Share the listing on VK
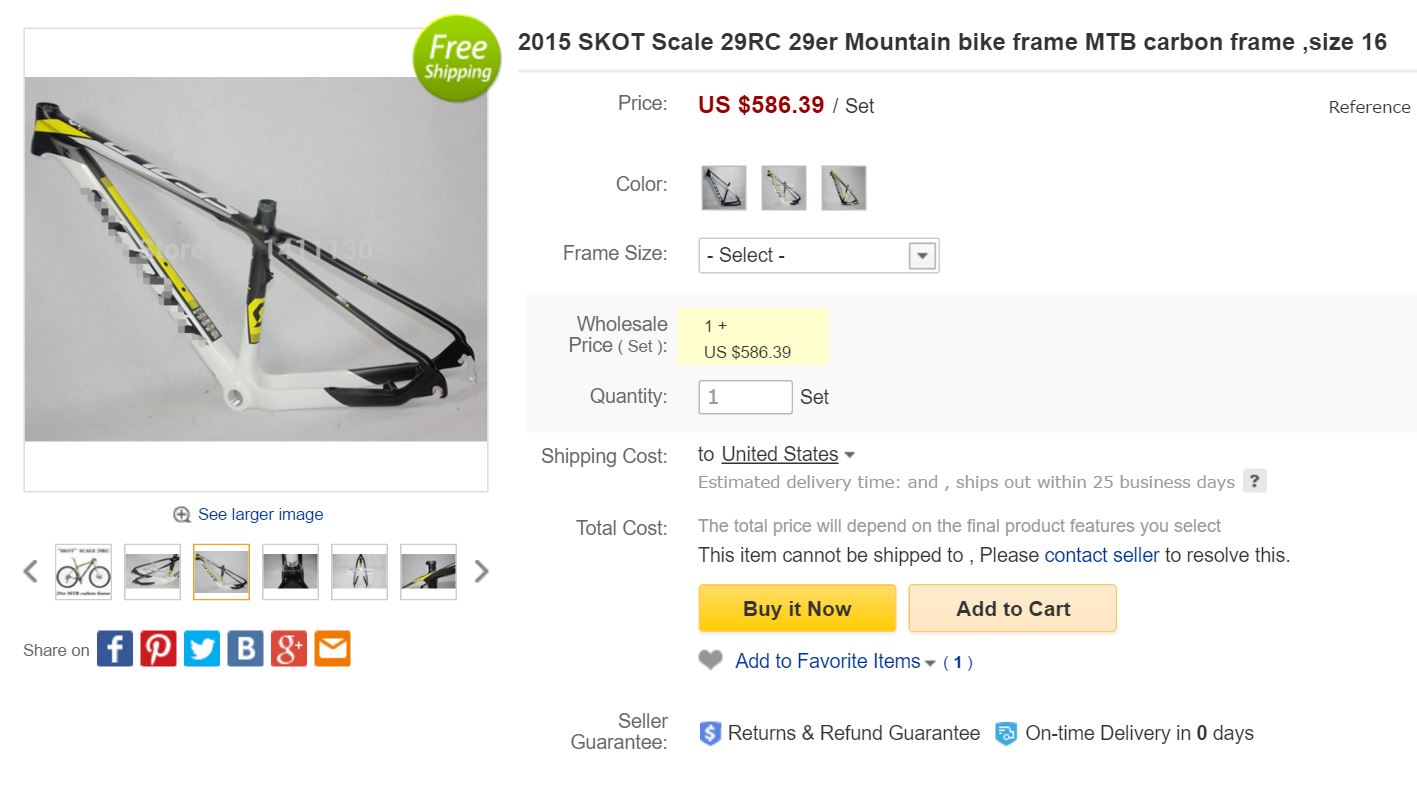 (x=245, y=650)
